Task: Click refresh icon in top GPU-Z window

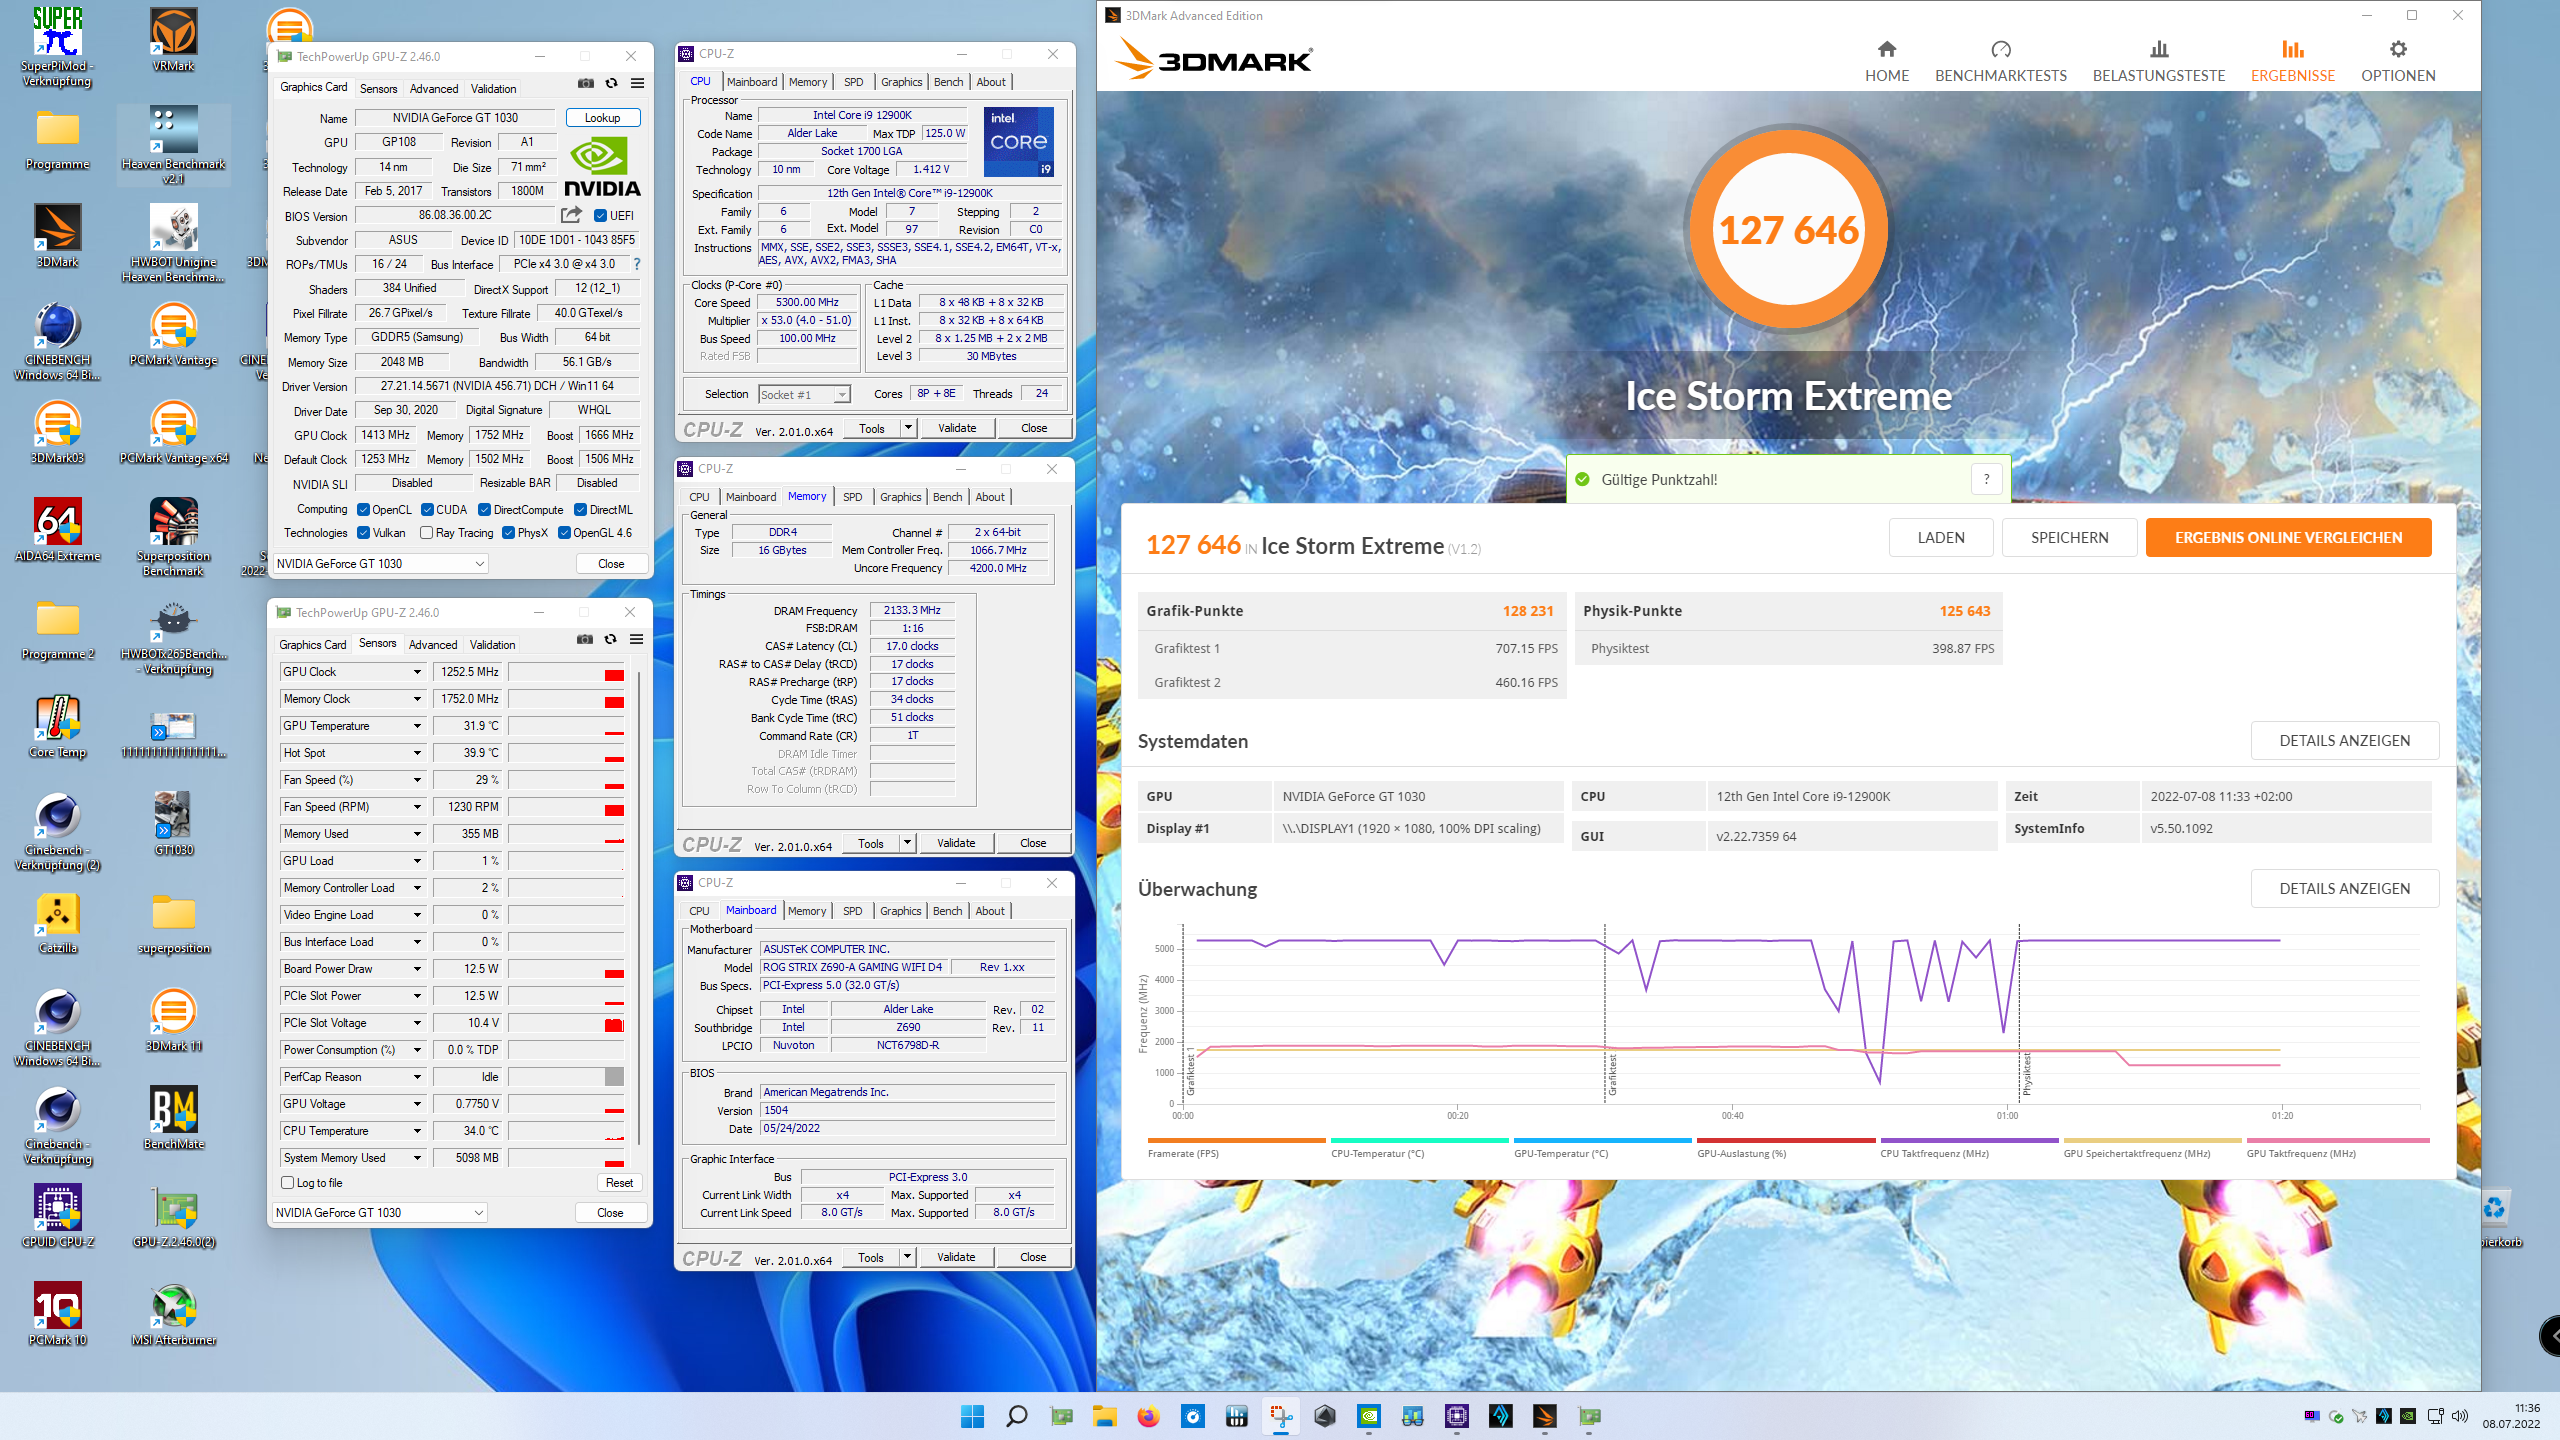Action: [611, 84]
